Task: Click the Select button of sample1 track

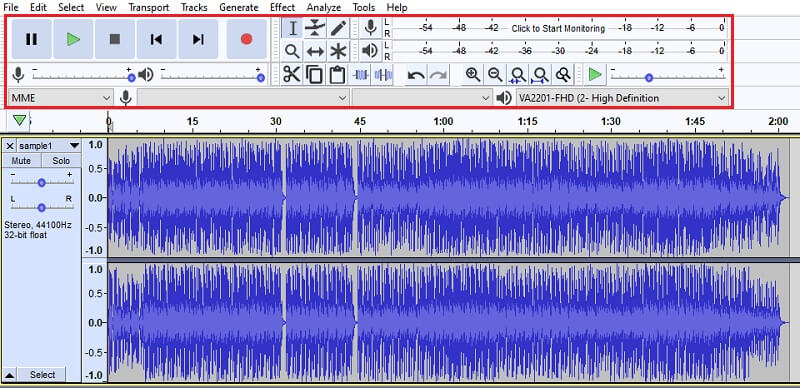Action: click(x=42, y=375)
